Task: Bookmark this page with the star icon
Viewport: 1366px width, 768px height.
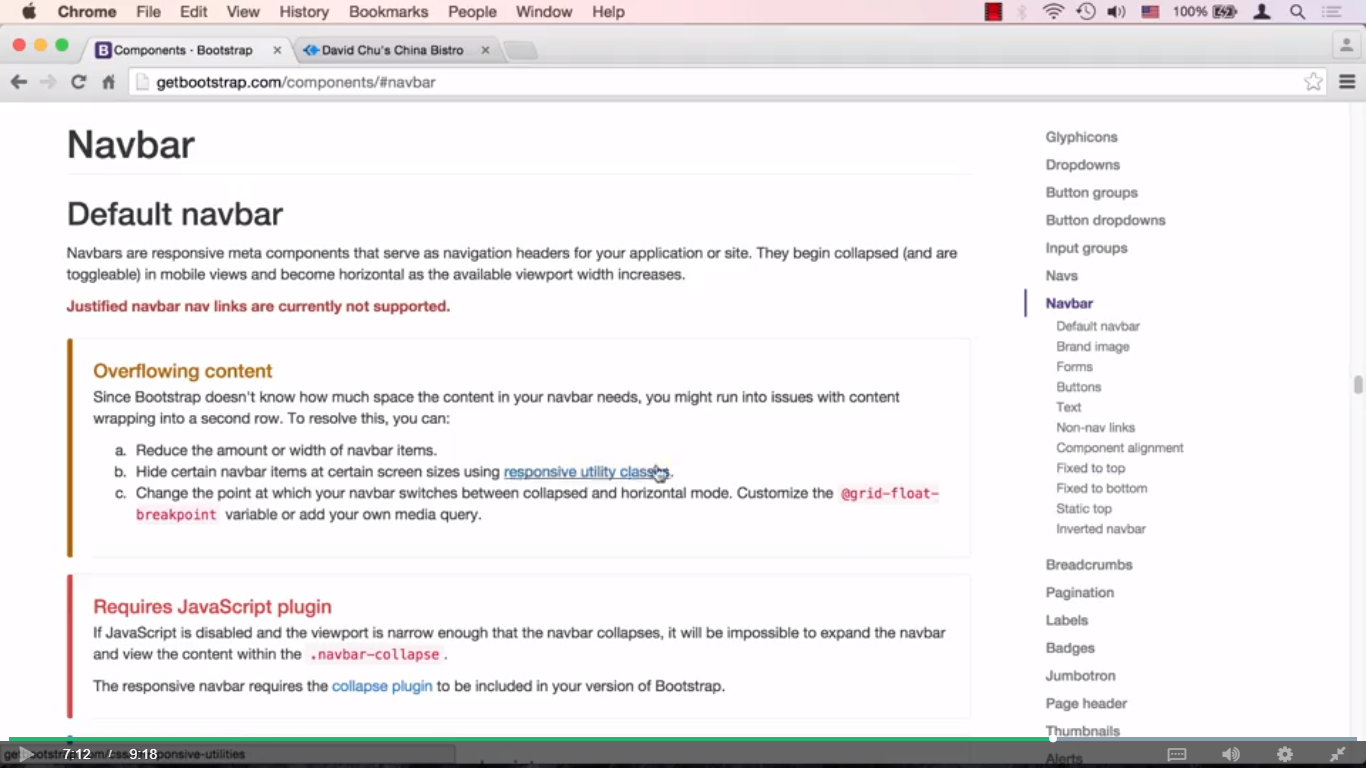Action: pos(1313,82)
